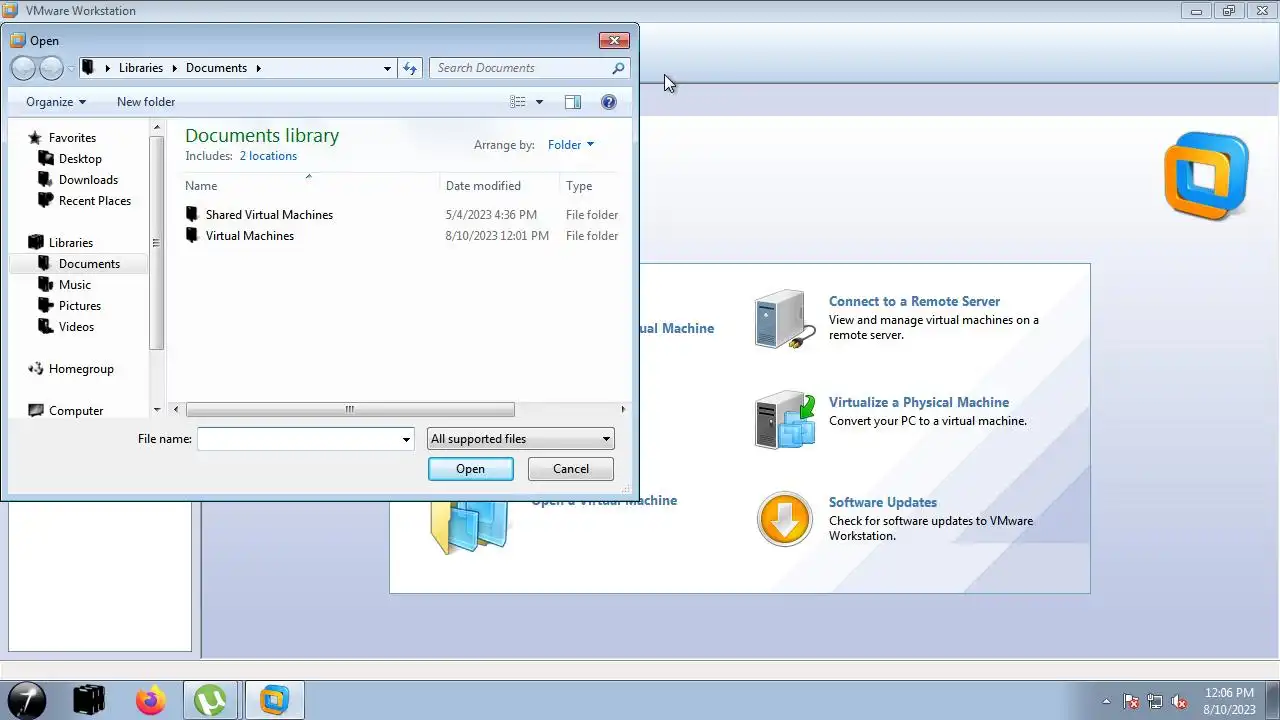The width and height of the screenshot is (1280, 720).
Task: Click the Favorites star icon
Action: (36, 138)
